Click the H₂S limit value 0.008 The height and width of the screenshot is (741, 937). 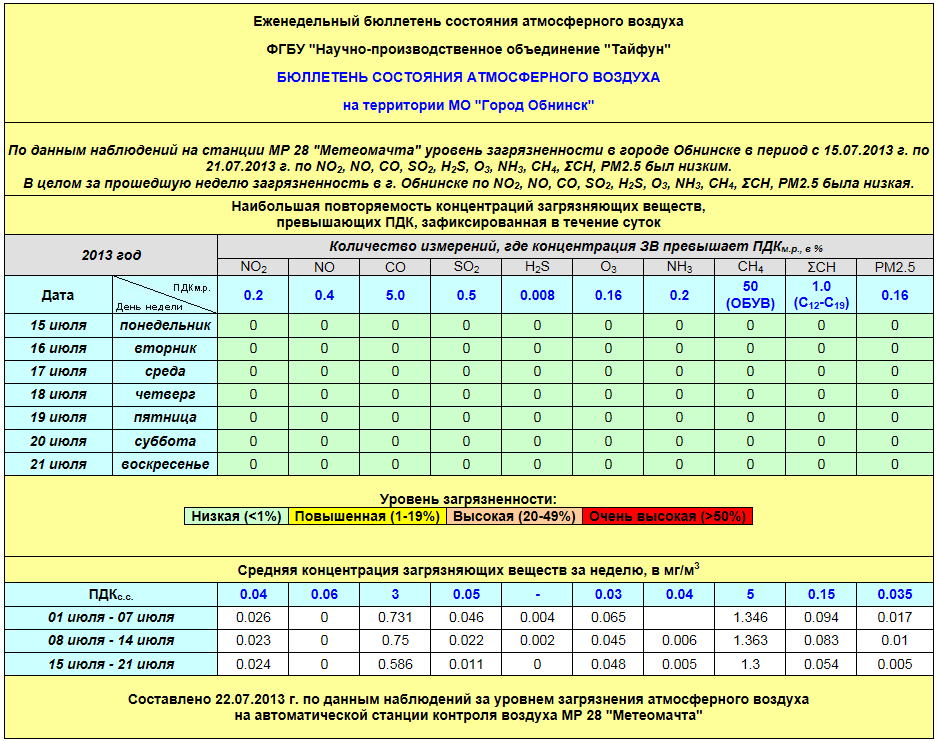point(537,295)
